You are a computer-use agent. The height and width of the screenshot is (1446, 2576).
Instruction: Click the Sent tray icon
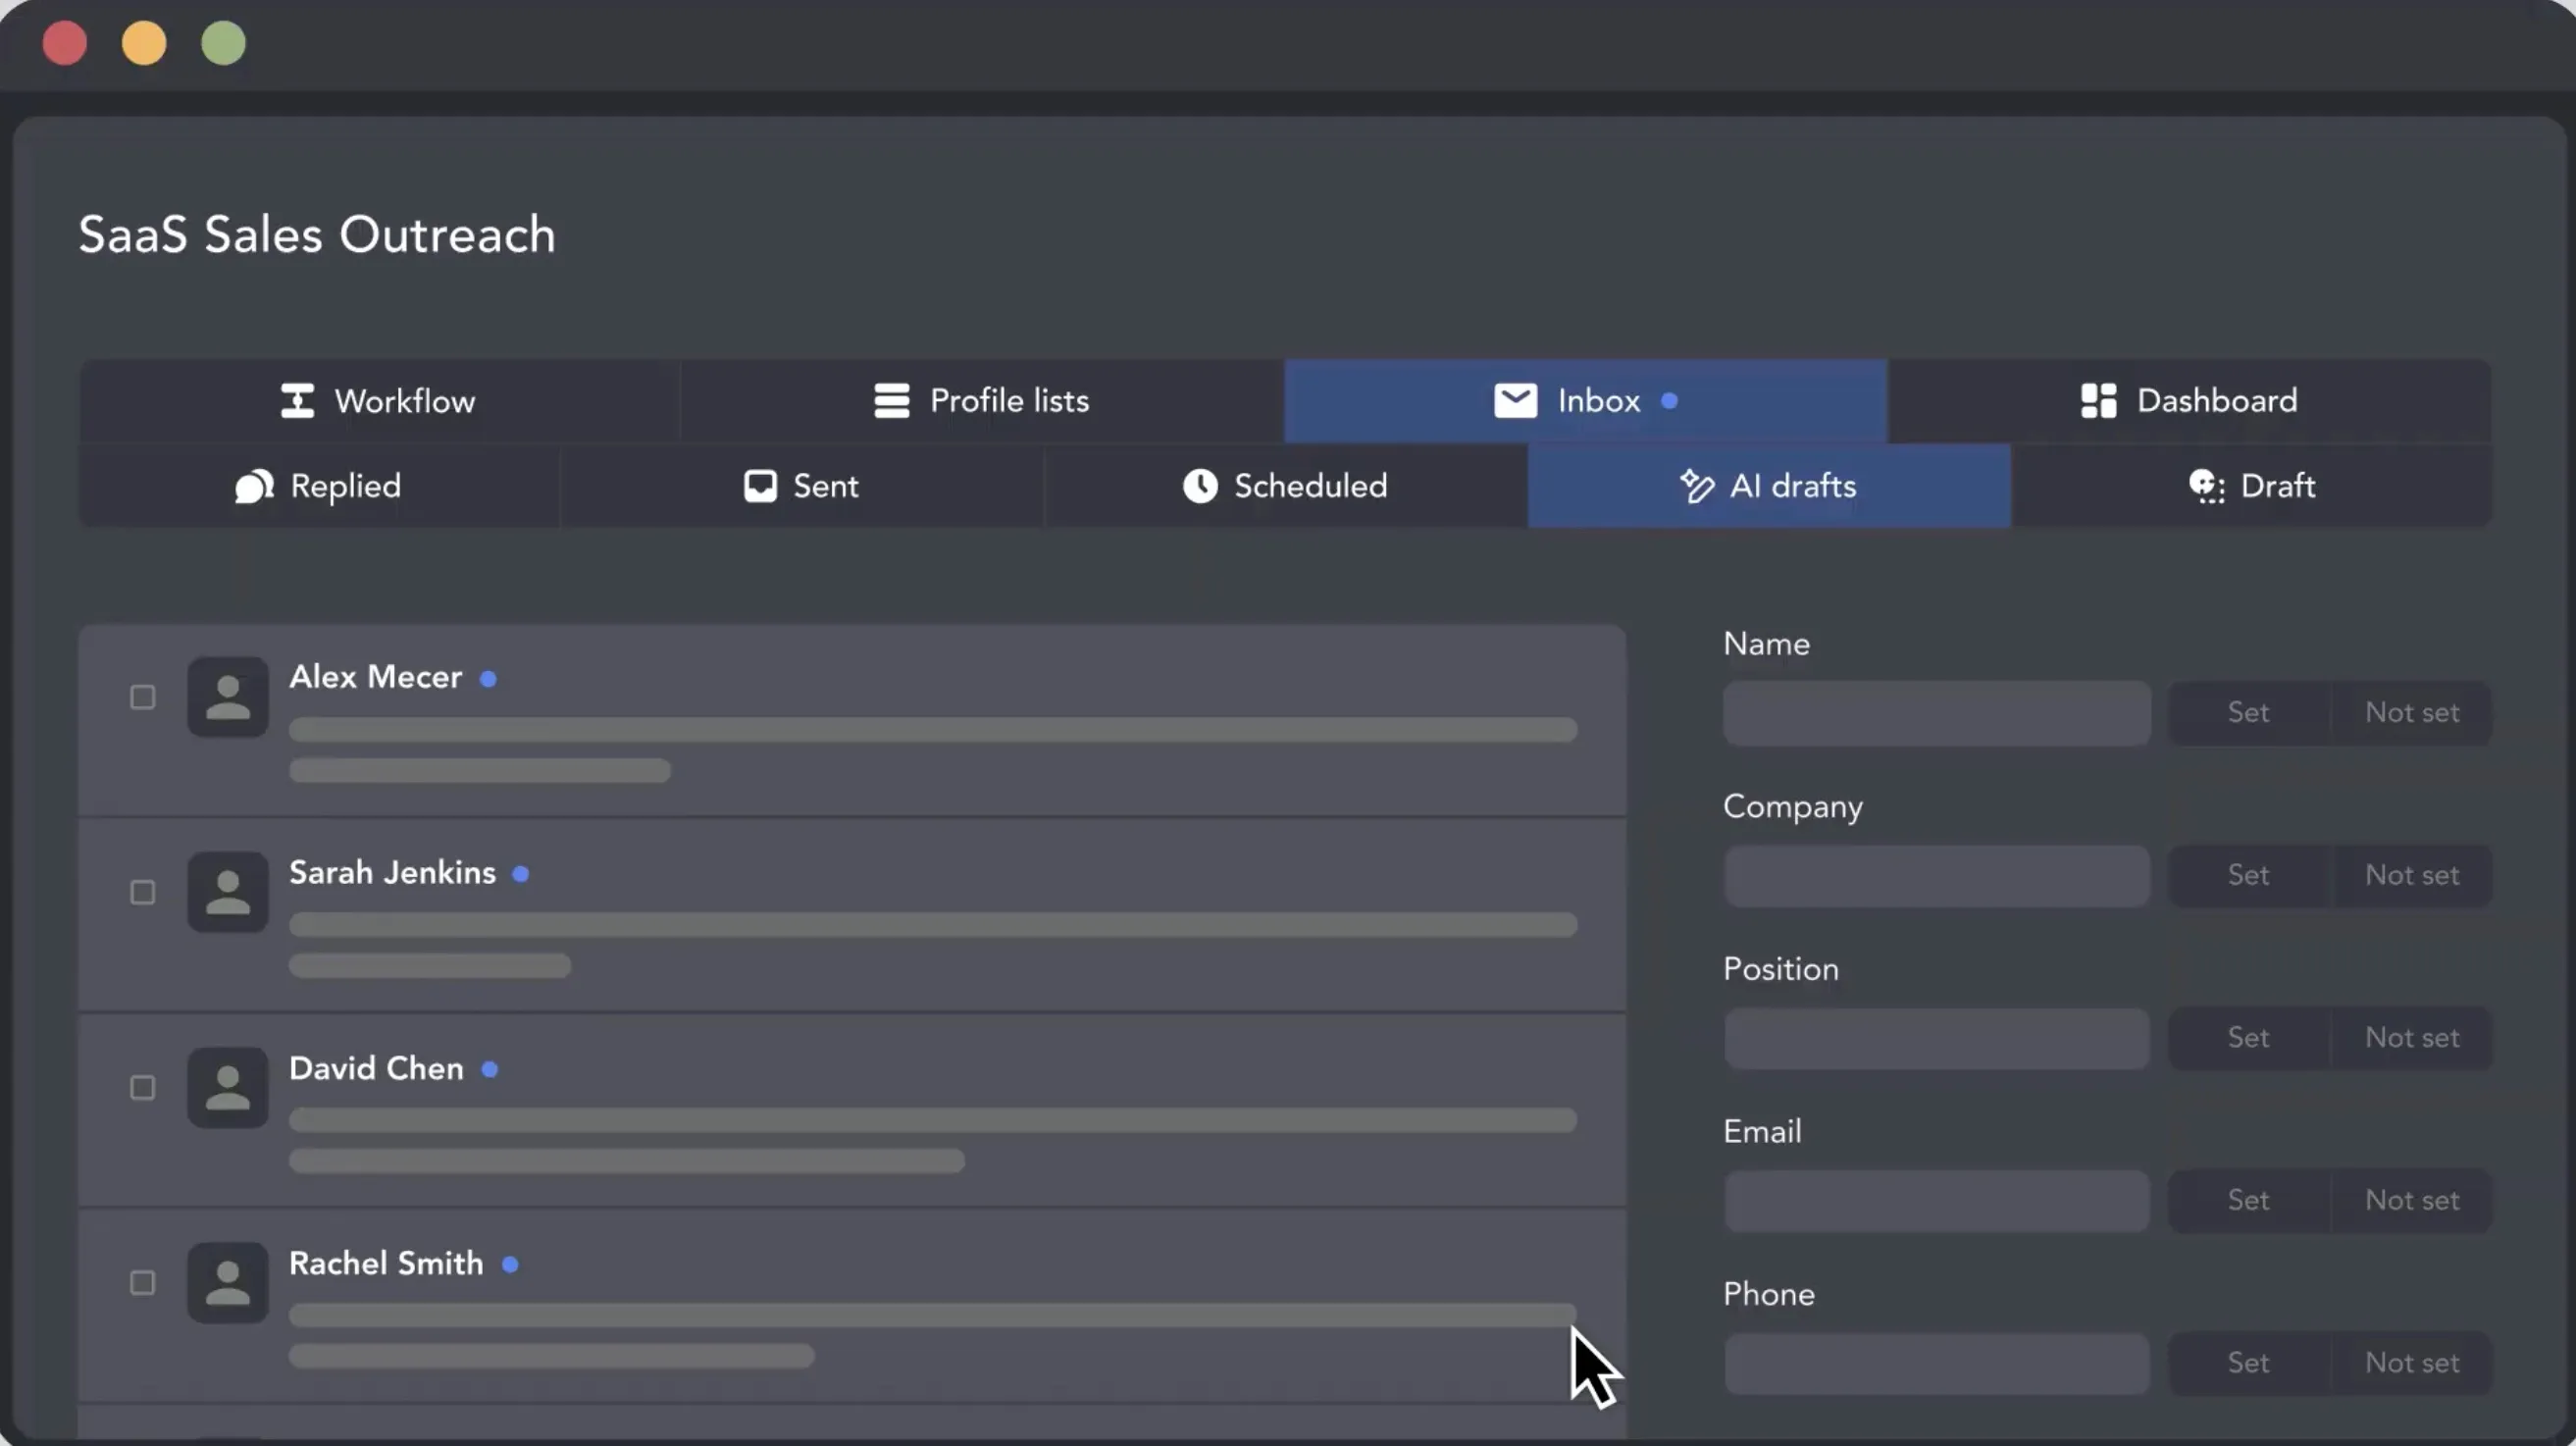point(760,486)
